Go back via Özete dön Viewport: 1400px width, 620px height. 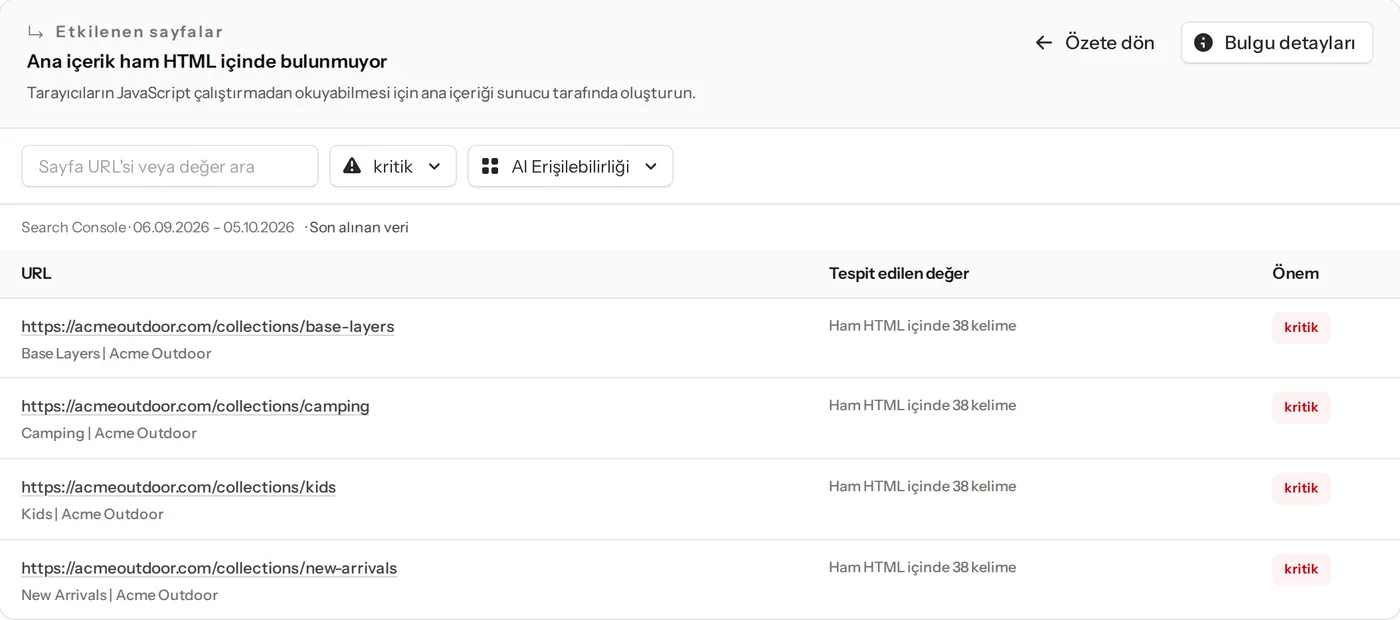click(1095, 43)
